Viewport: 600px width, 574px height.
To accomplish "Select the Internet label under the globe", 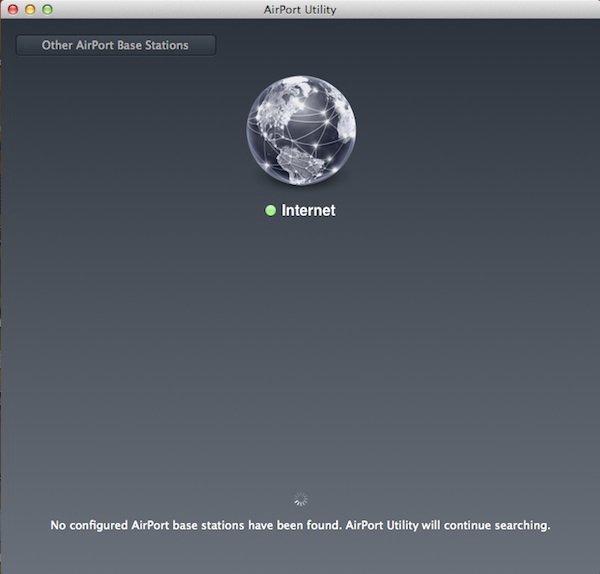I will [308, 211].
